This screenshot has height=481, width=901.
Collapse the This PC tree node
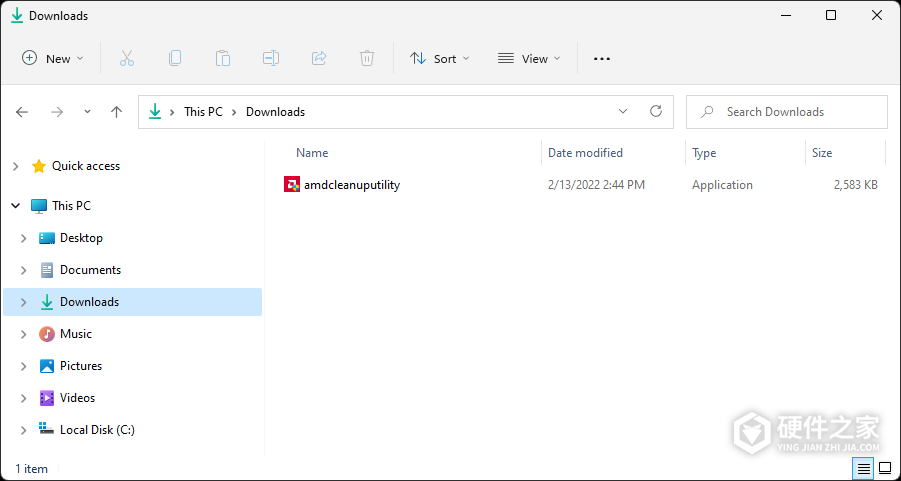(16, 206)
